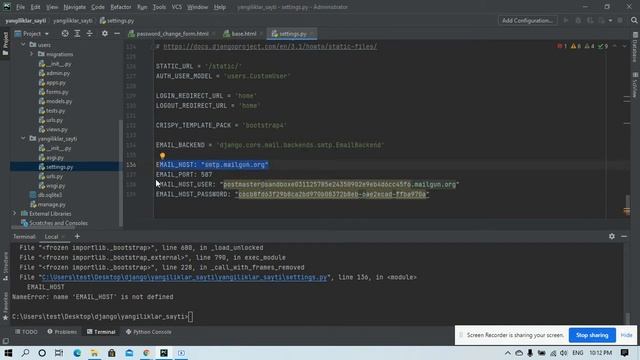This screenshot has width=640, height=360.
Task: Open Windows taskbar search
Action: pos(25,353)
